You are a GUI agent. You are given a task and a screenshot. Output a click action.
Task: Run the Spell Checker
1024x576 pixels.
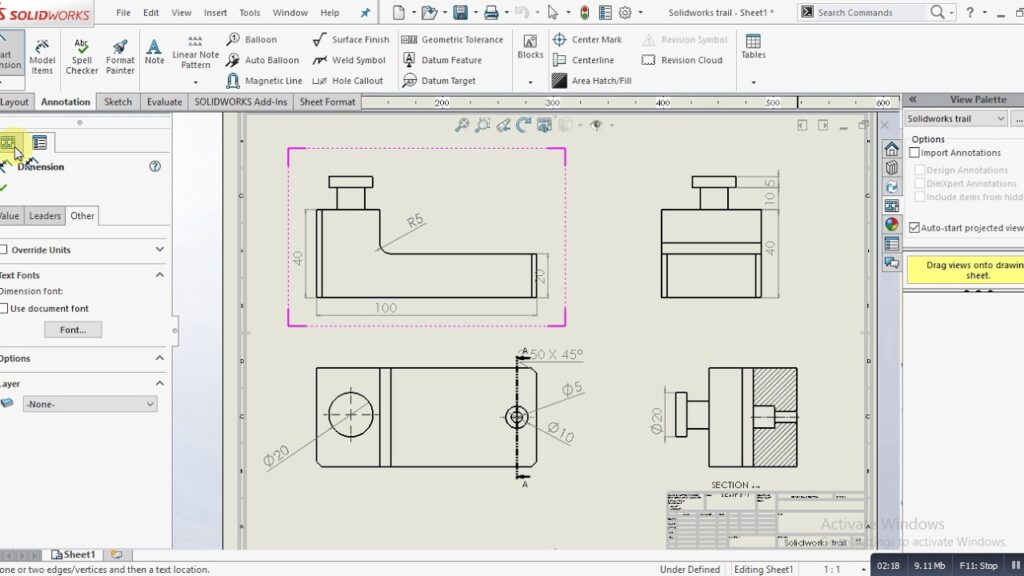coord(81,56)
